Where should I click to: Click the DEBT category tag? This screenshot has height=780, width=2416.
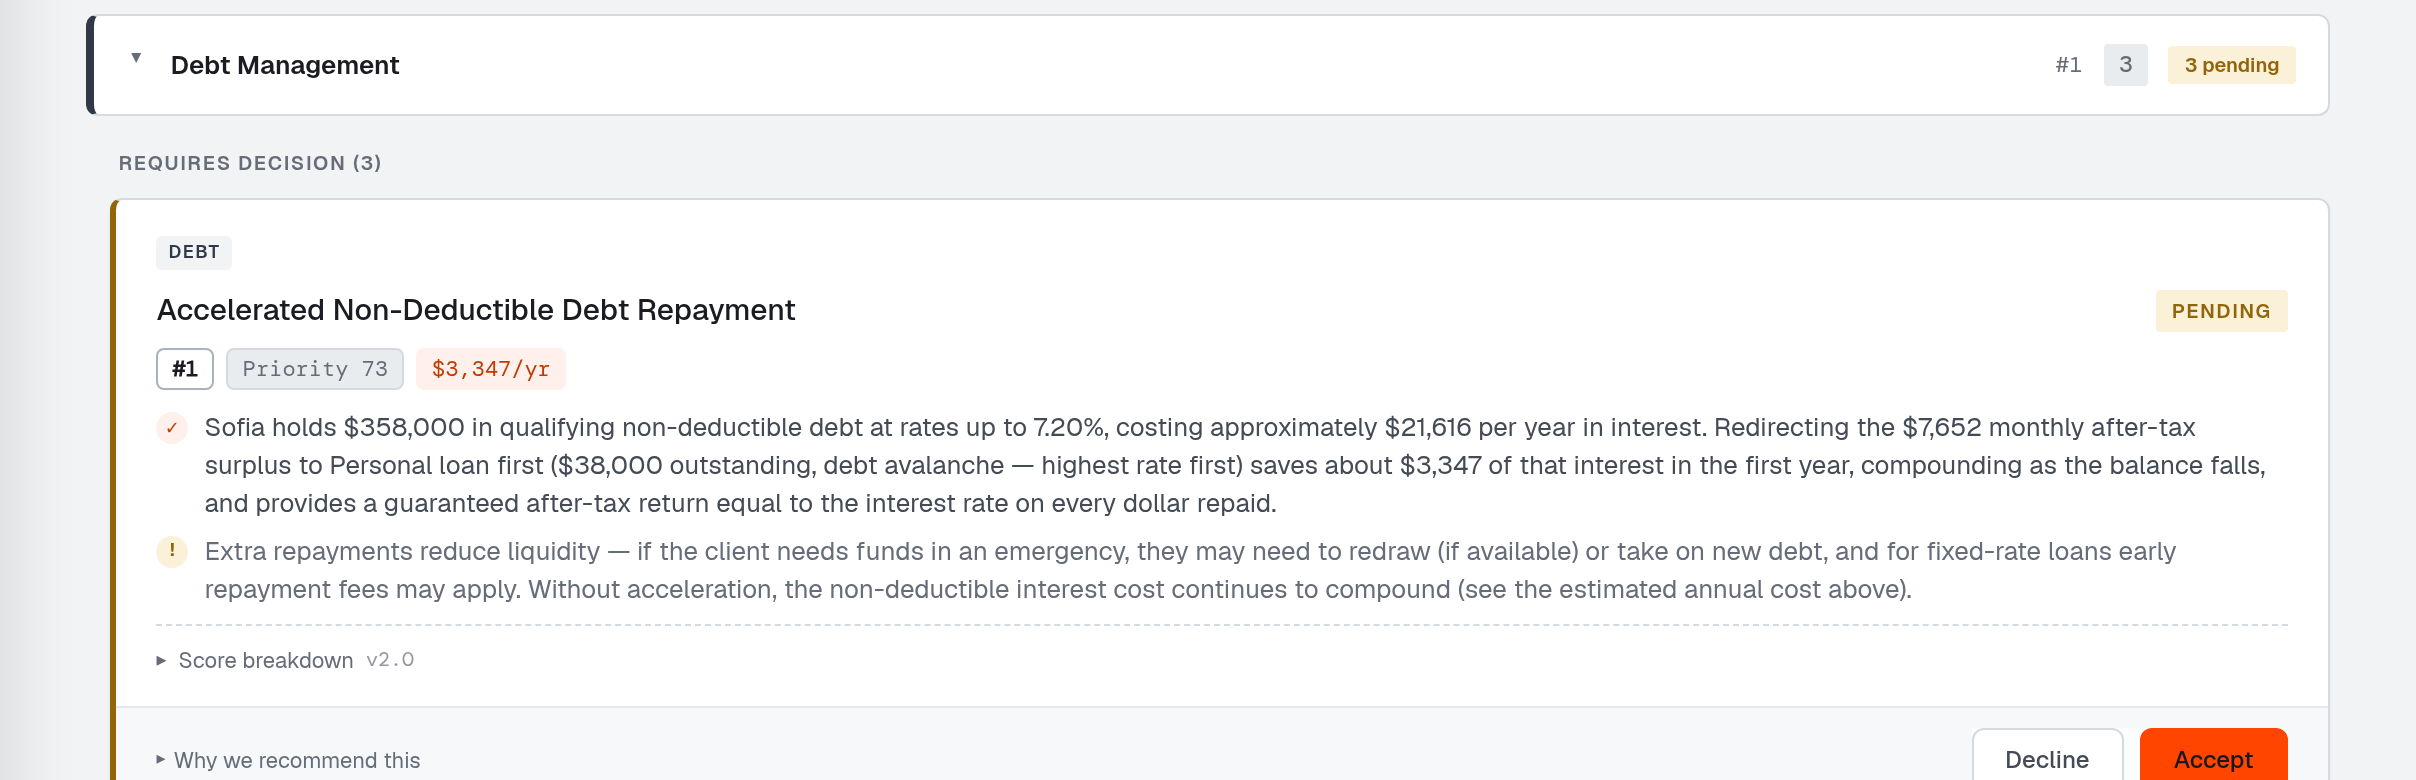click(194, 252)
